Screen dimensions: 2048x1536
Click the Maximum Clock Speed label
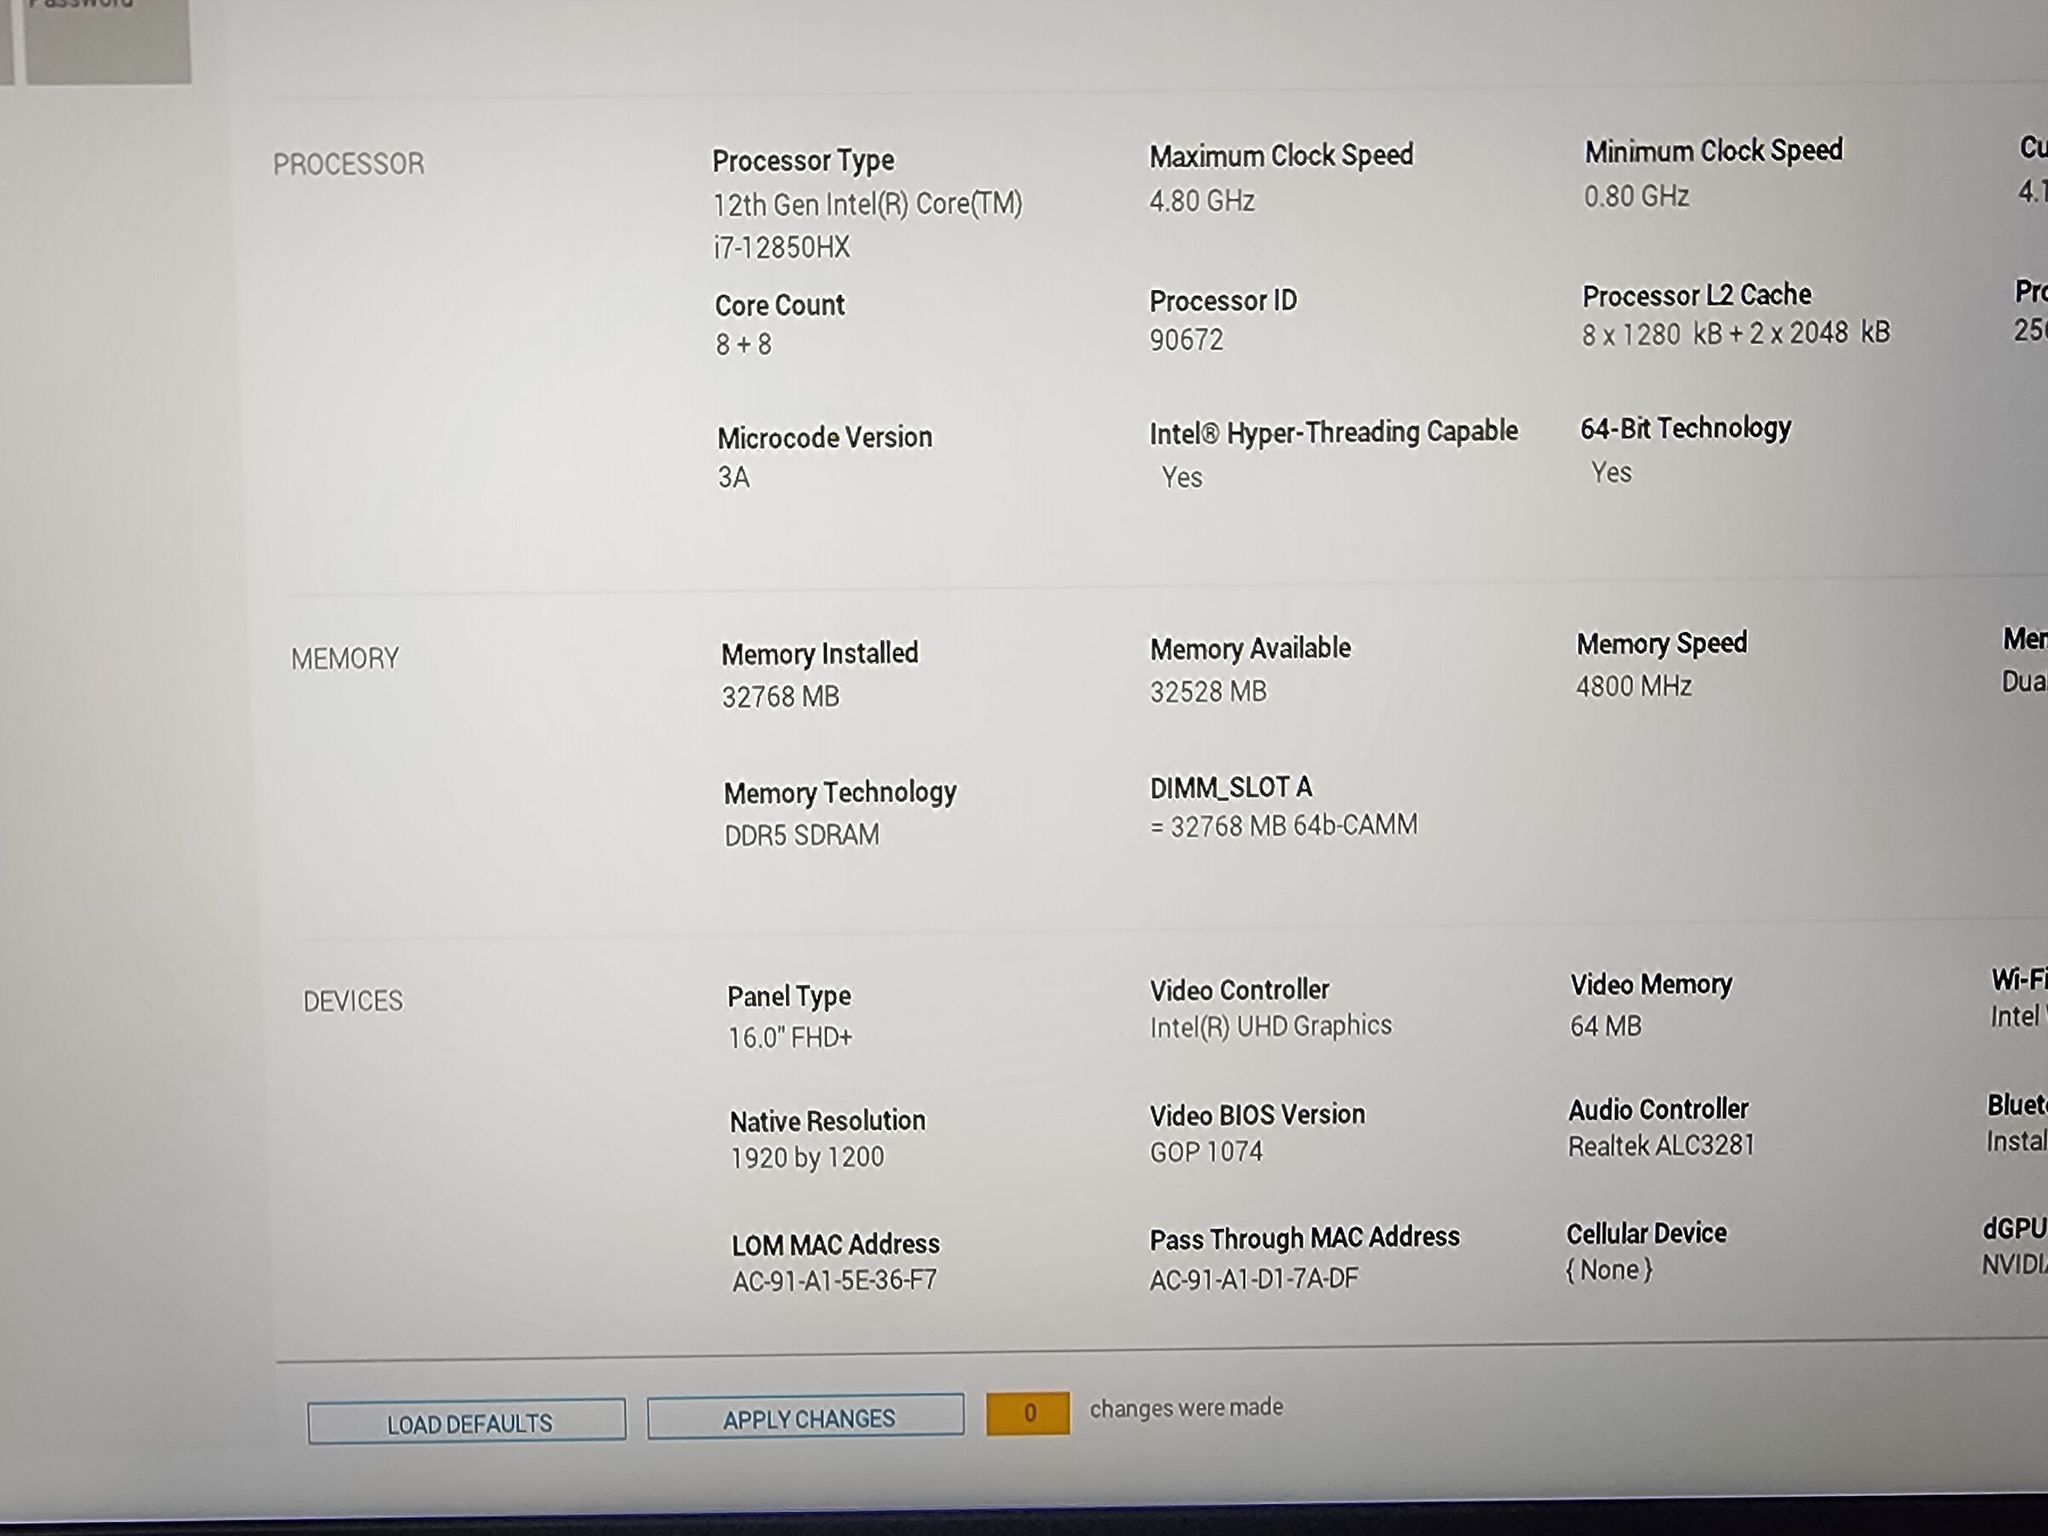(1281, 156)
